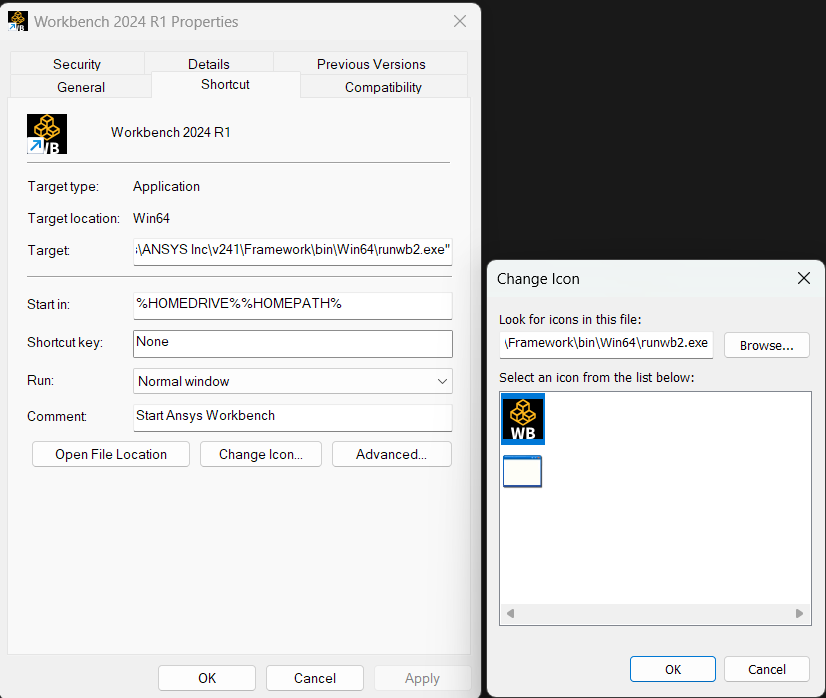This screenshot has width=826, height=698.
Task: Open the Security tab
Action: [x=77, y=64]
